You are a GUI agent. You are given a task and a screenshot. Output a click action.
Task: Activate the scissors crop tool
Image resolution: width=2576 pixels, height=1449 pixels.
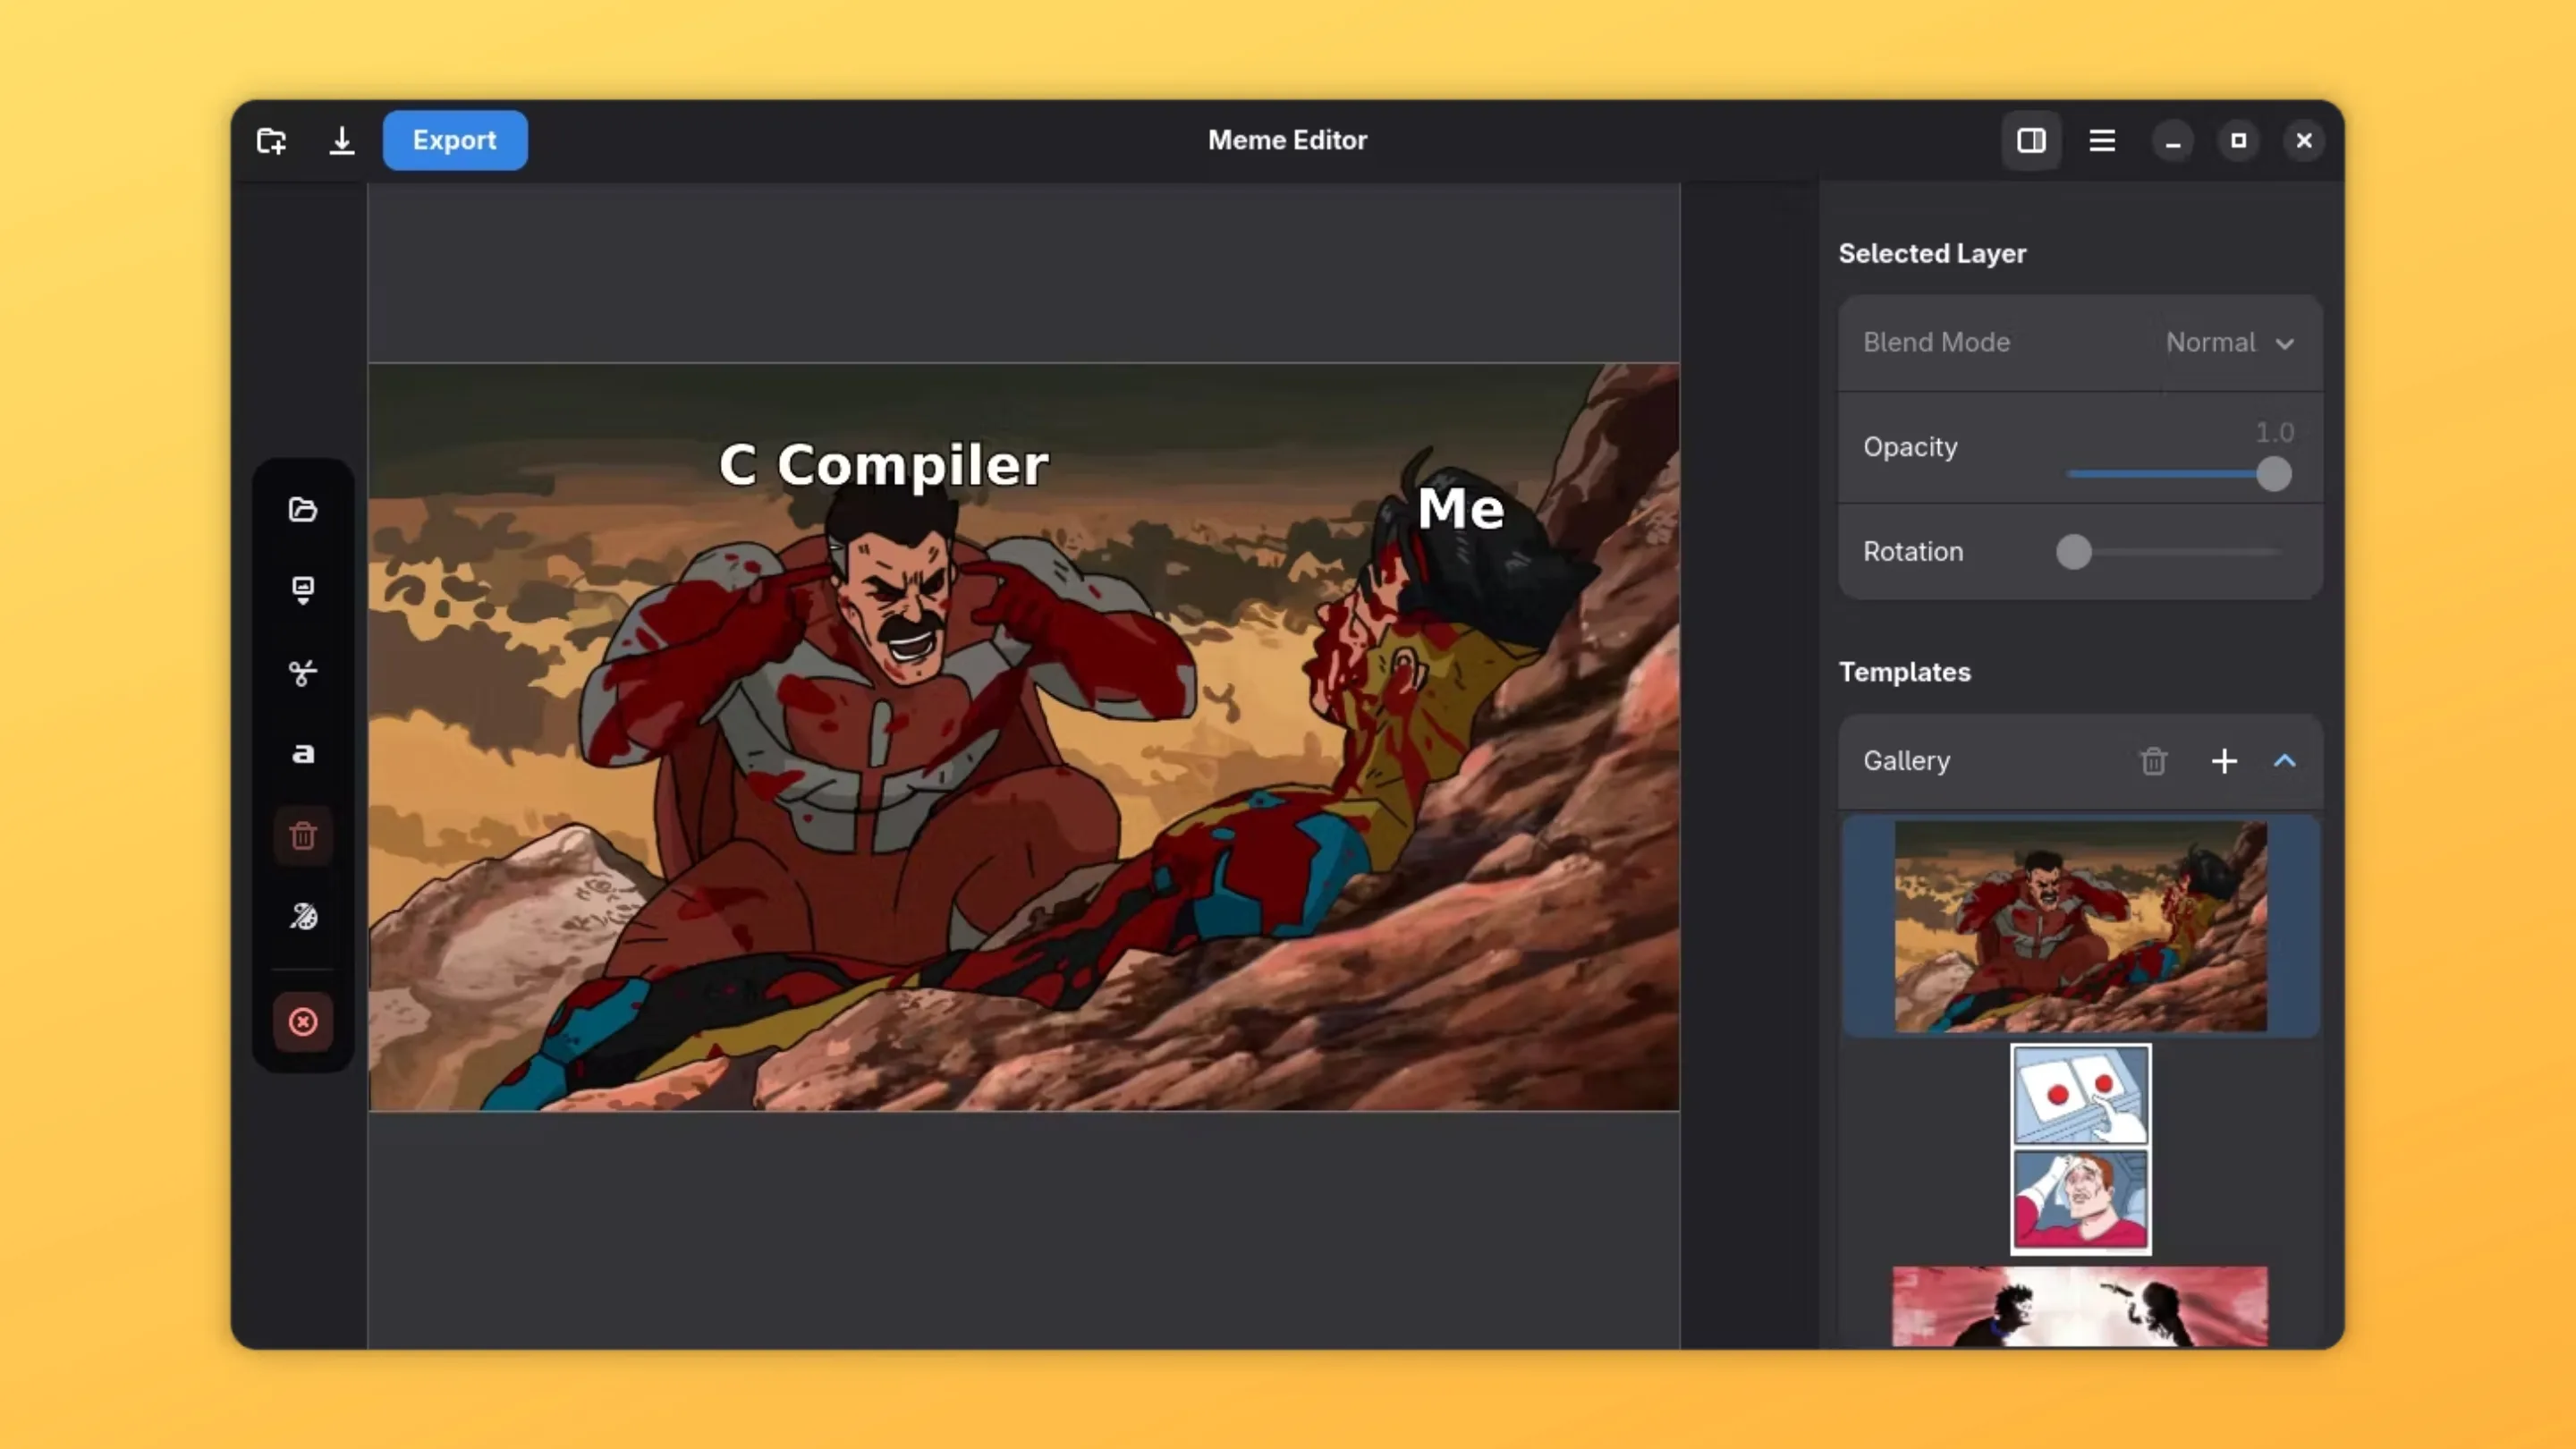tap(303, 672)
